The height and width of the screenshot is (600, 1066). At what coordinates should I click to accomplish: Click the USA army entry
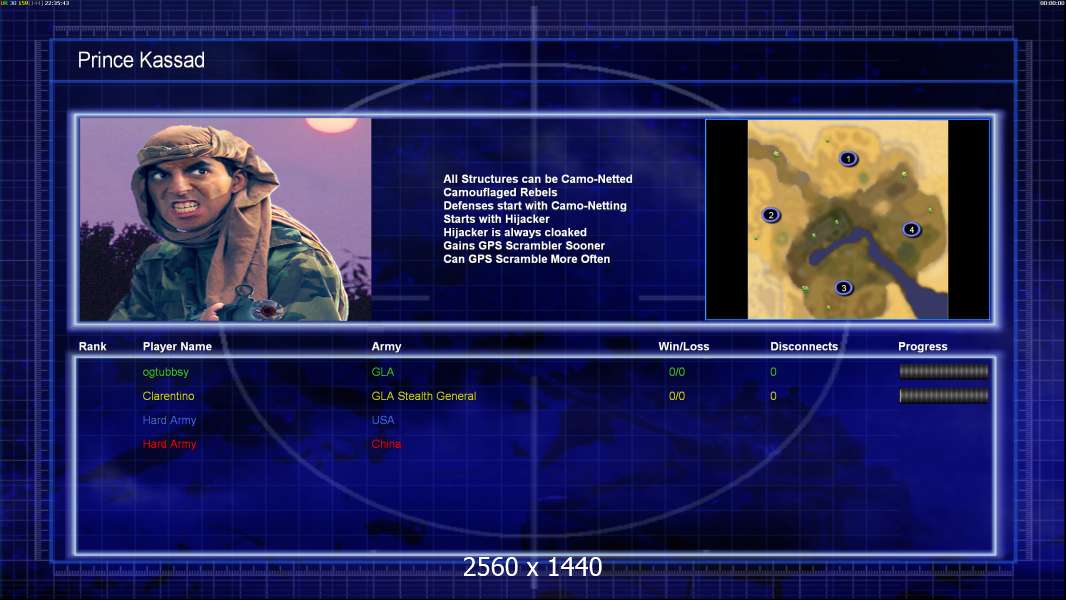click(383, 420)
